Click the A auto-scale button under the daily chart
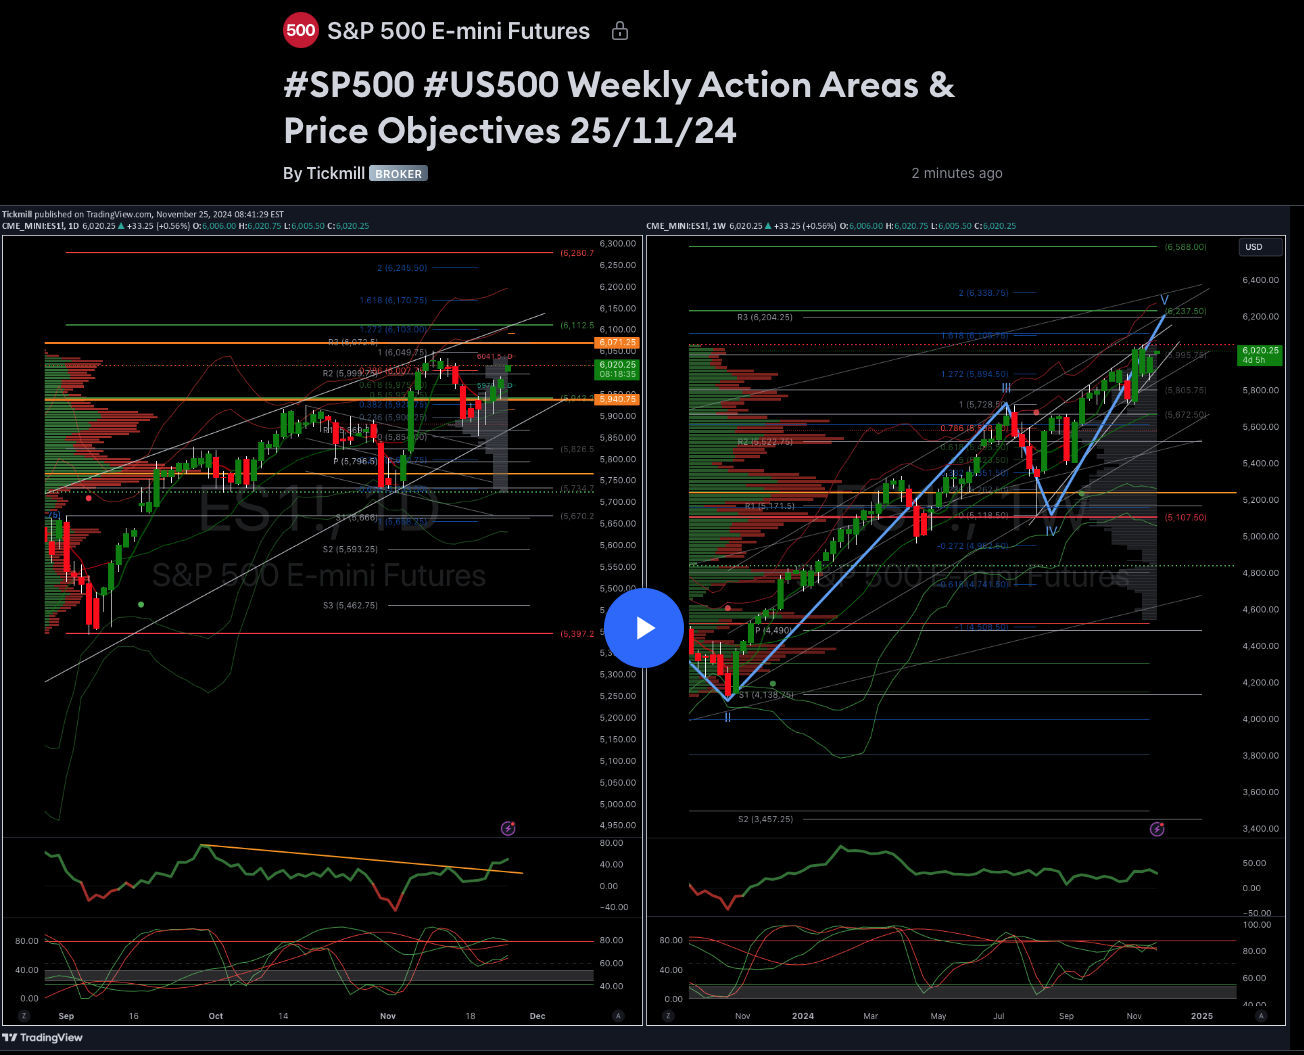Image resolution: width=1304 pixels, height=1055 pixels. 618,1016
